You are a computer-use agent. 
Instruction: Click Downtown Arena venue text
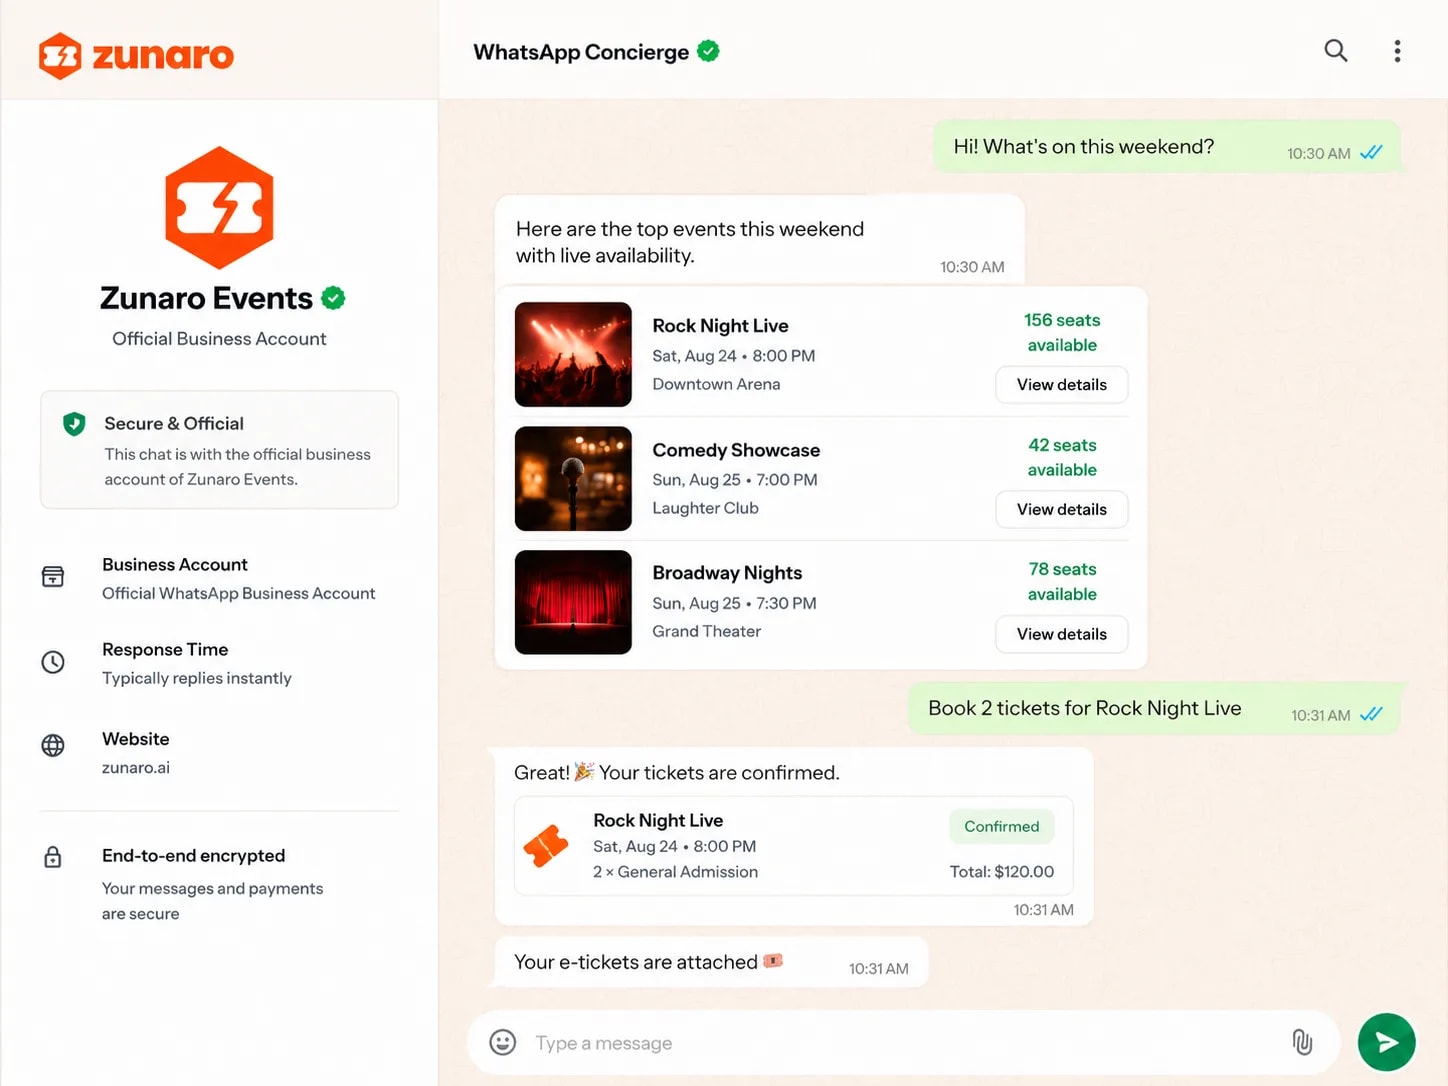716,384
